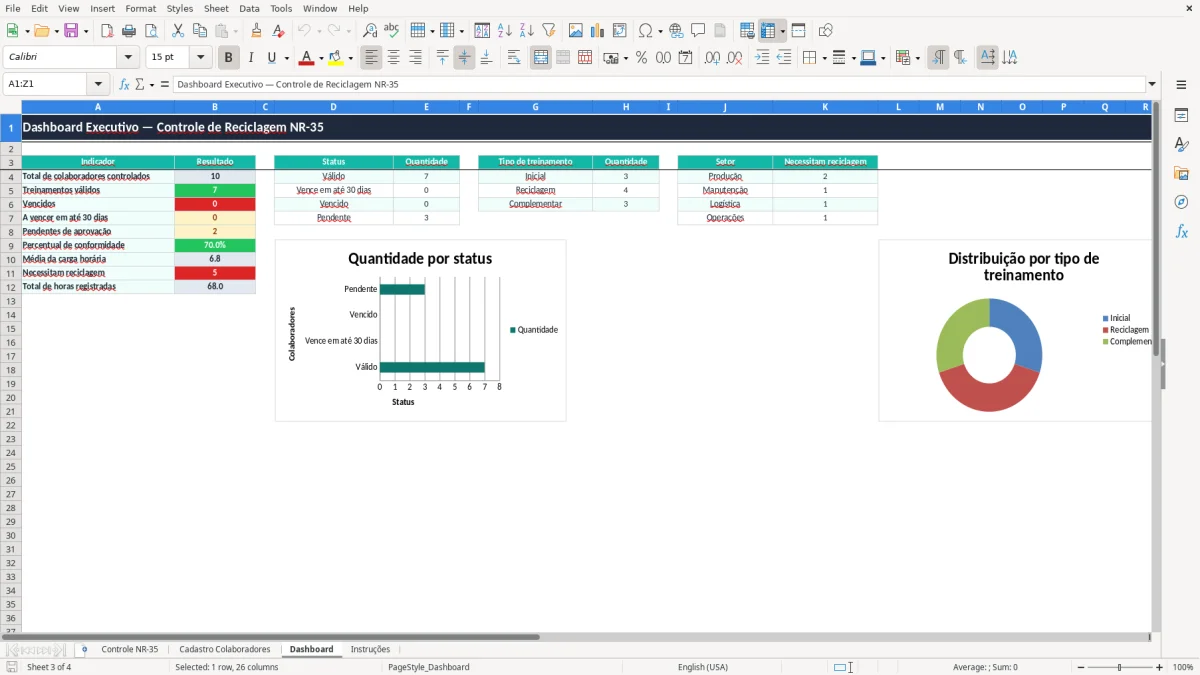The width and height of the screenshot is (1200, 675).
Task: Switch to Cadastro Colaboradores sheet tab
Action: [225, 650]
